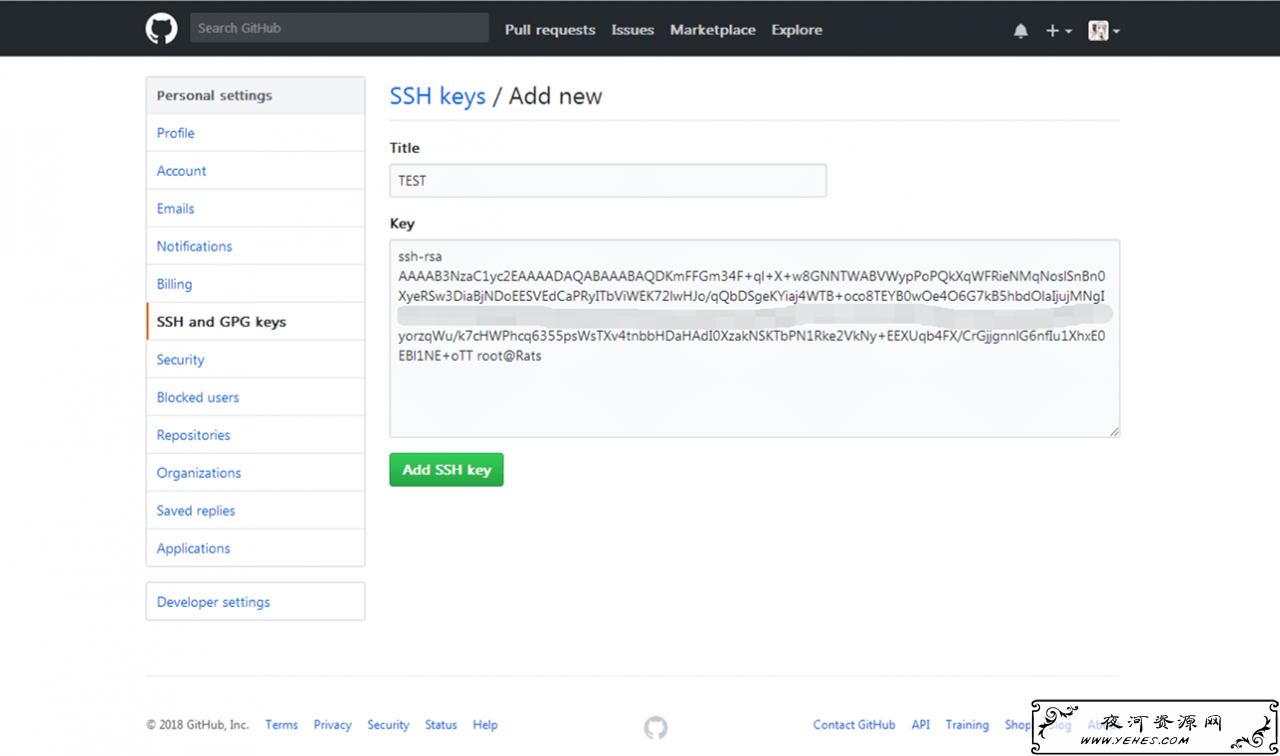Viewport: 1280px width, 756px height.
Task: Open the Security item in the sidebar
Action: point(255,360)
